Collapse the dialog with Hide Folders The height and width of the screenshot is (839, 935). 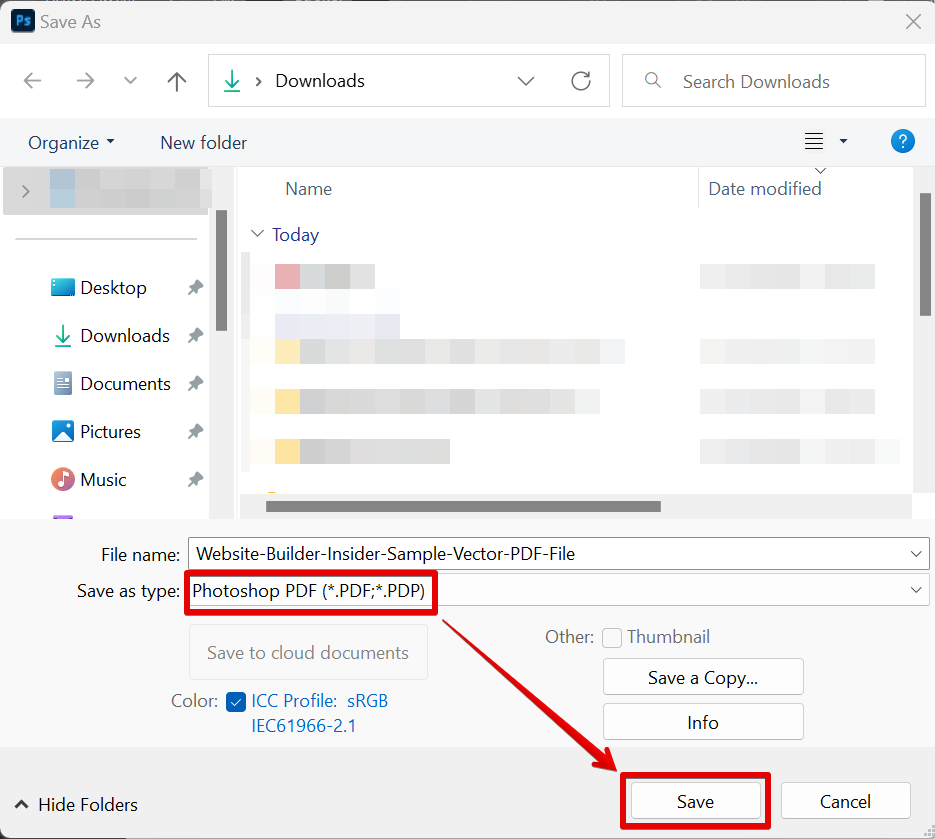(77, 804)
